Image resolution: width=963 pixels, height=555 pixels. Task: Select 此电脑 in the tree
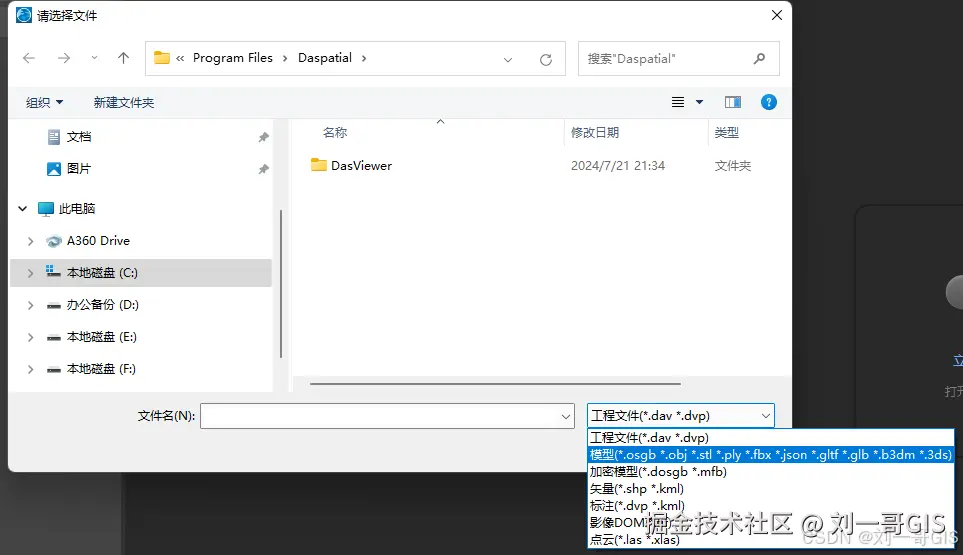coord(77,209)
